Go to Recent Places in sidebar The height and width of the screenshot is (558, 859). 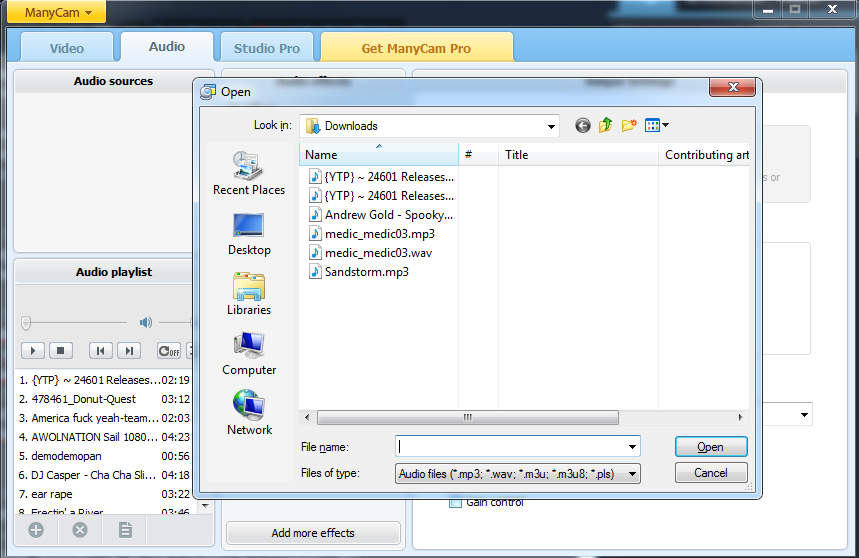(249, 174)
